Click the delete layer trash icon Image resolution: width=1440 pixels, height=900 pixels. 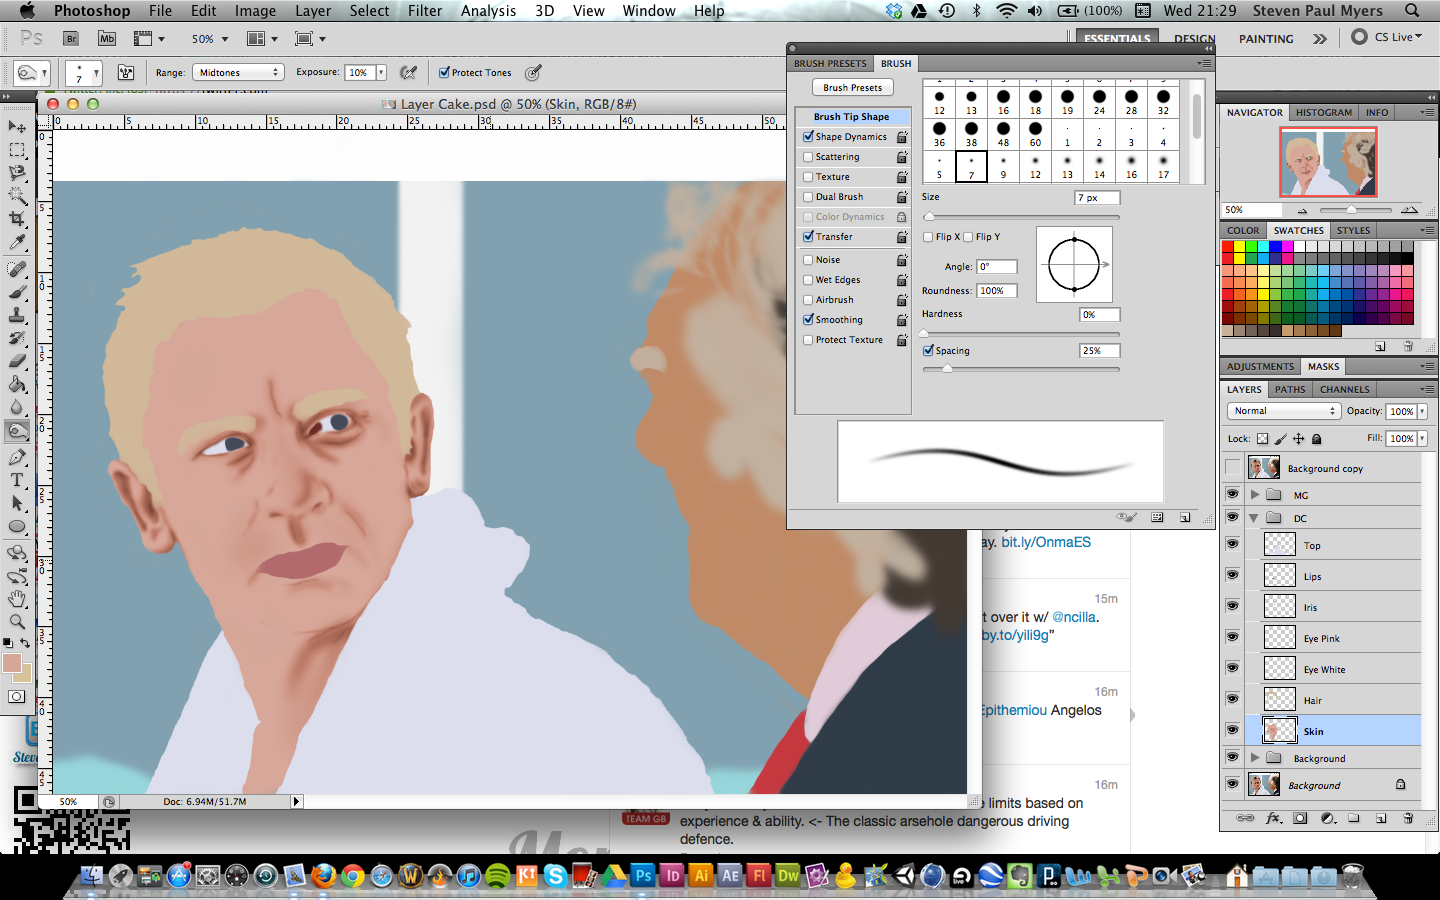1408,818
